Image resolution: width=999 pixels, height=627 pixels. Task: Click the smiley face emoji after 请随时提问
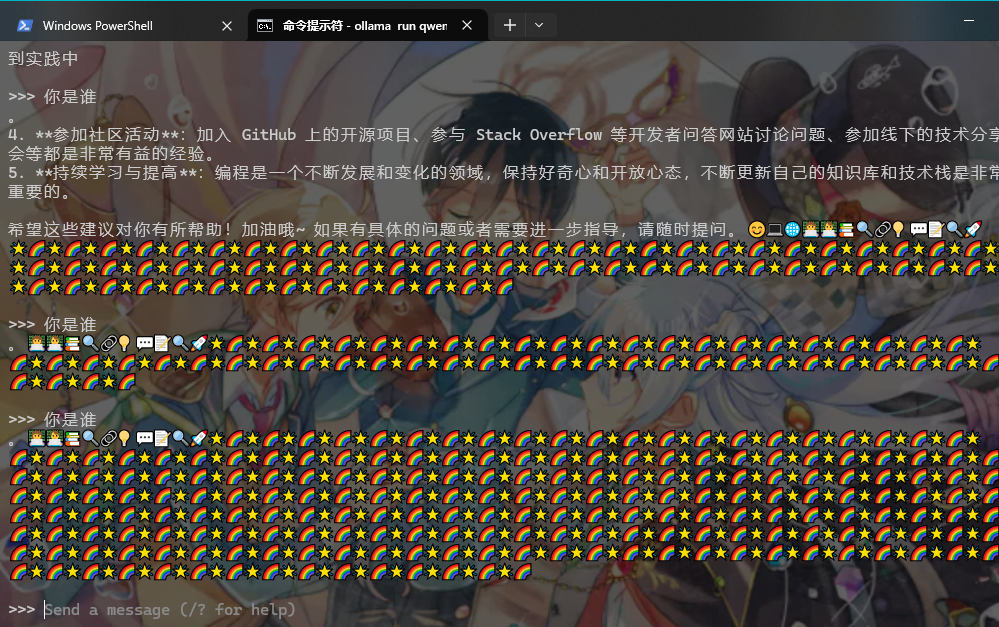click(756, 229)
